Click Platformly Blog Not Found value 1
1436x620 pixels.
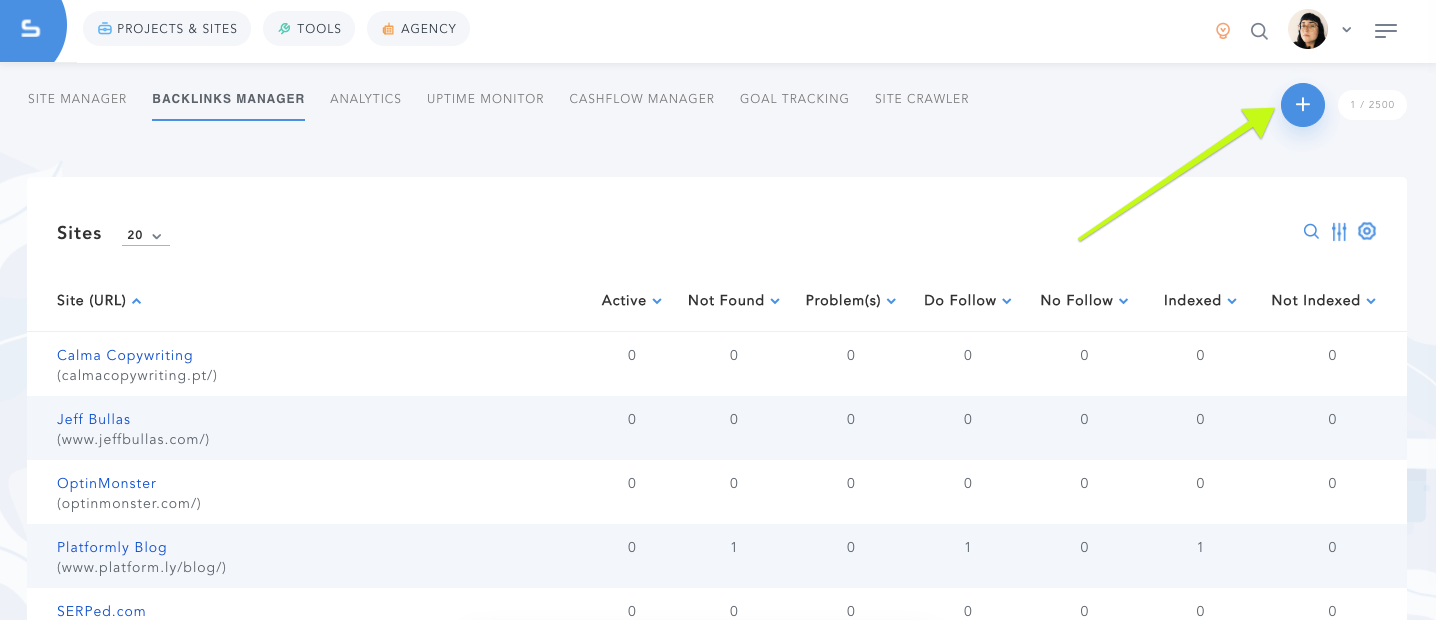click(734, 548)
